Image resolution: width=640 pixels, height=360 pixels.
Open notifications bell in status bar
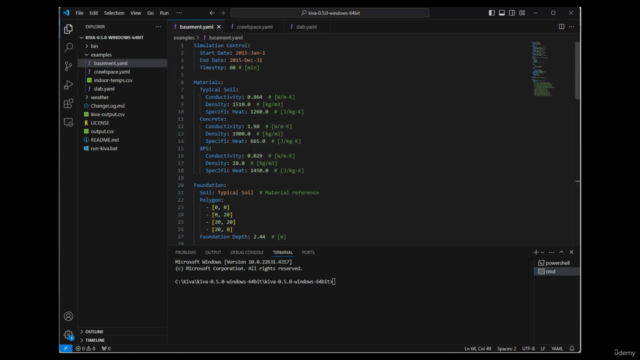coord(572,349)
